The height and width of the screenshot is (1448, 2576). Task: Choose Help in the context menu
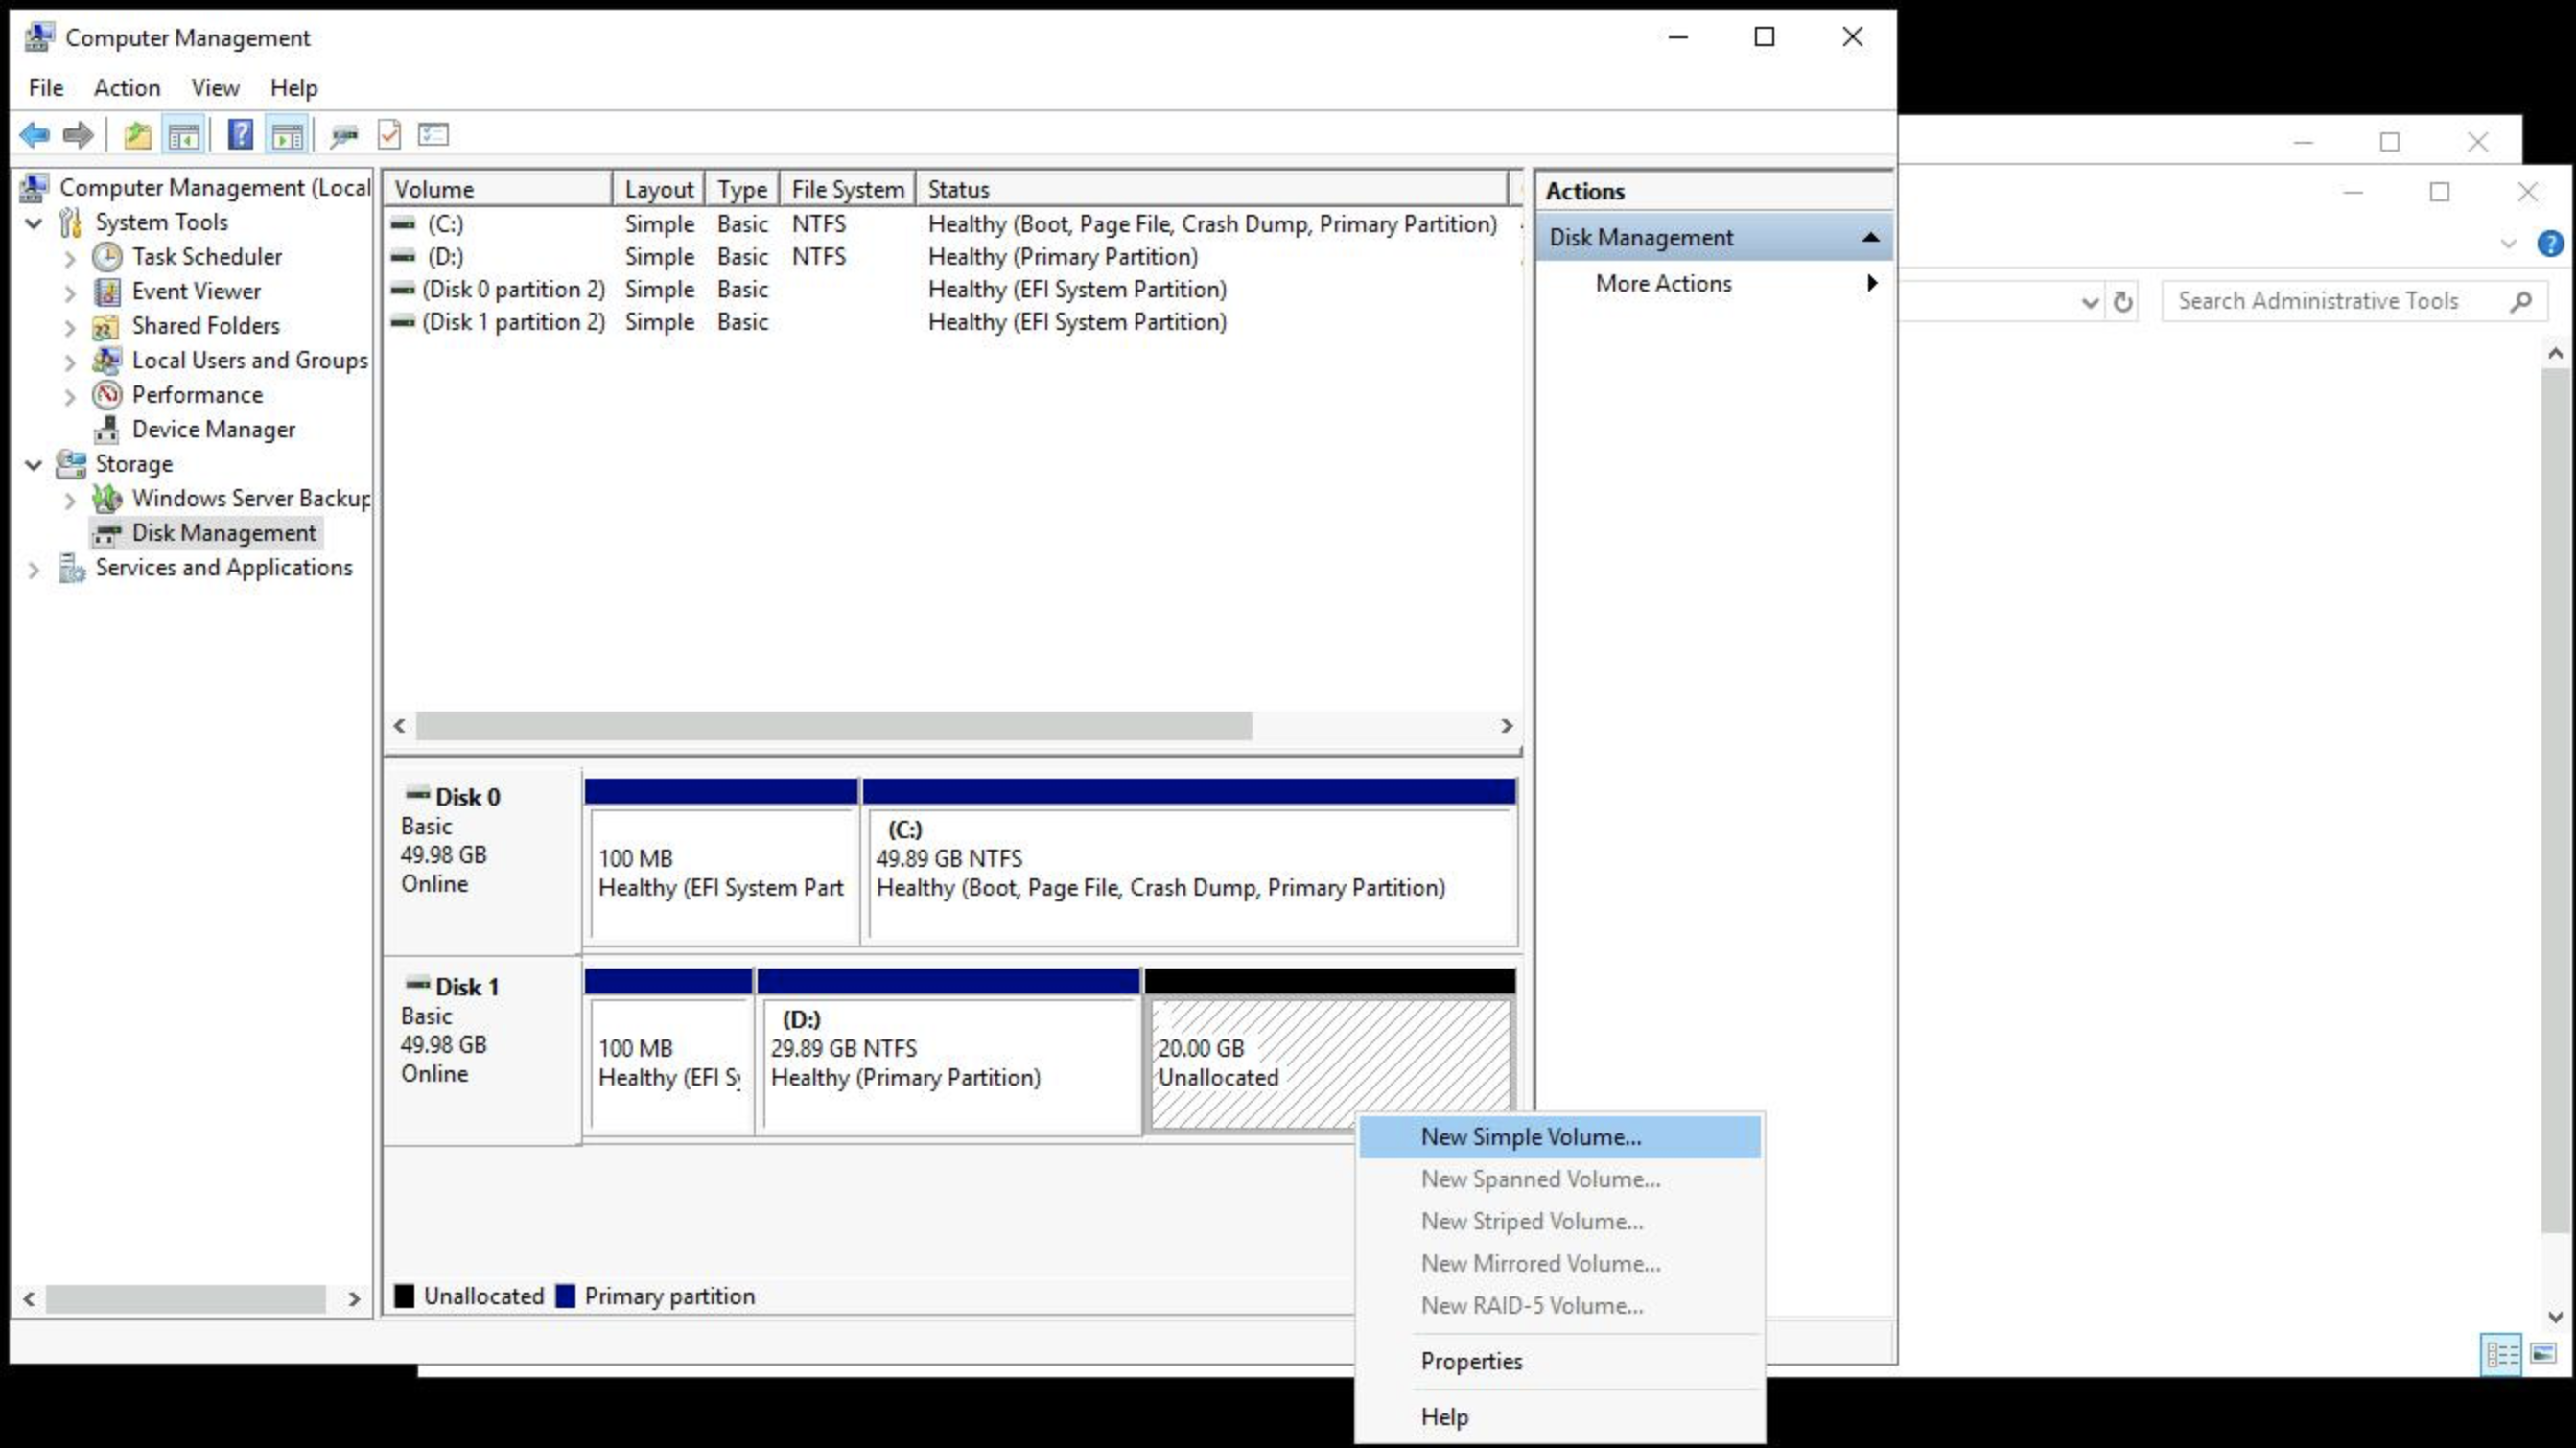click(x=1559, y=1417)
